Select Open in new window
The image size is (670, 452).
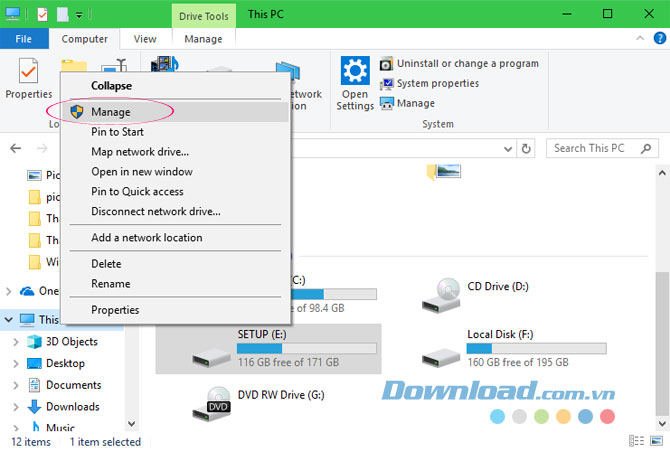click(175, 172)
